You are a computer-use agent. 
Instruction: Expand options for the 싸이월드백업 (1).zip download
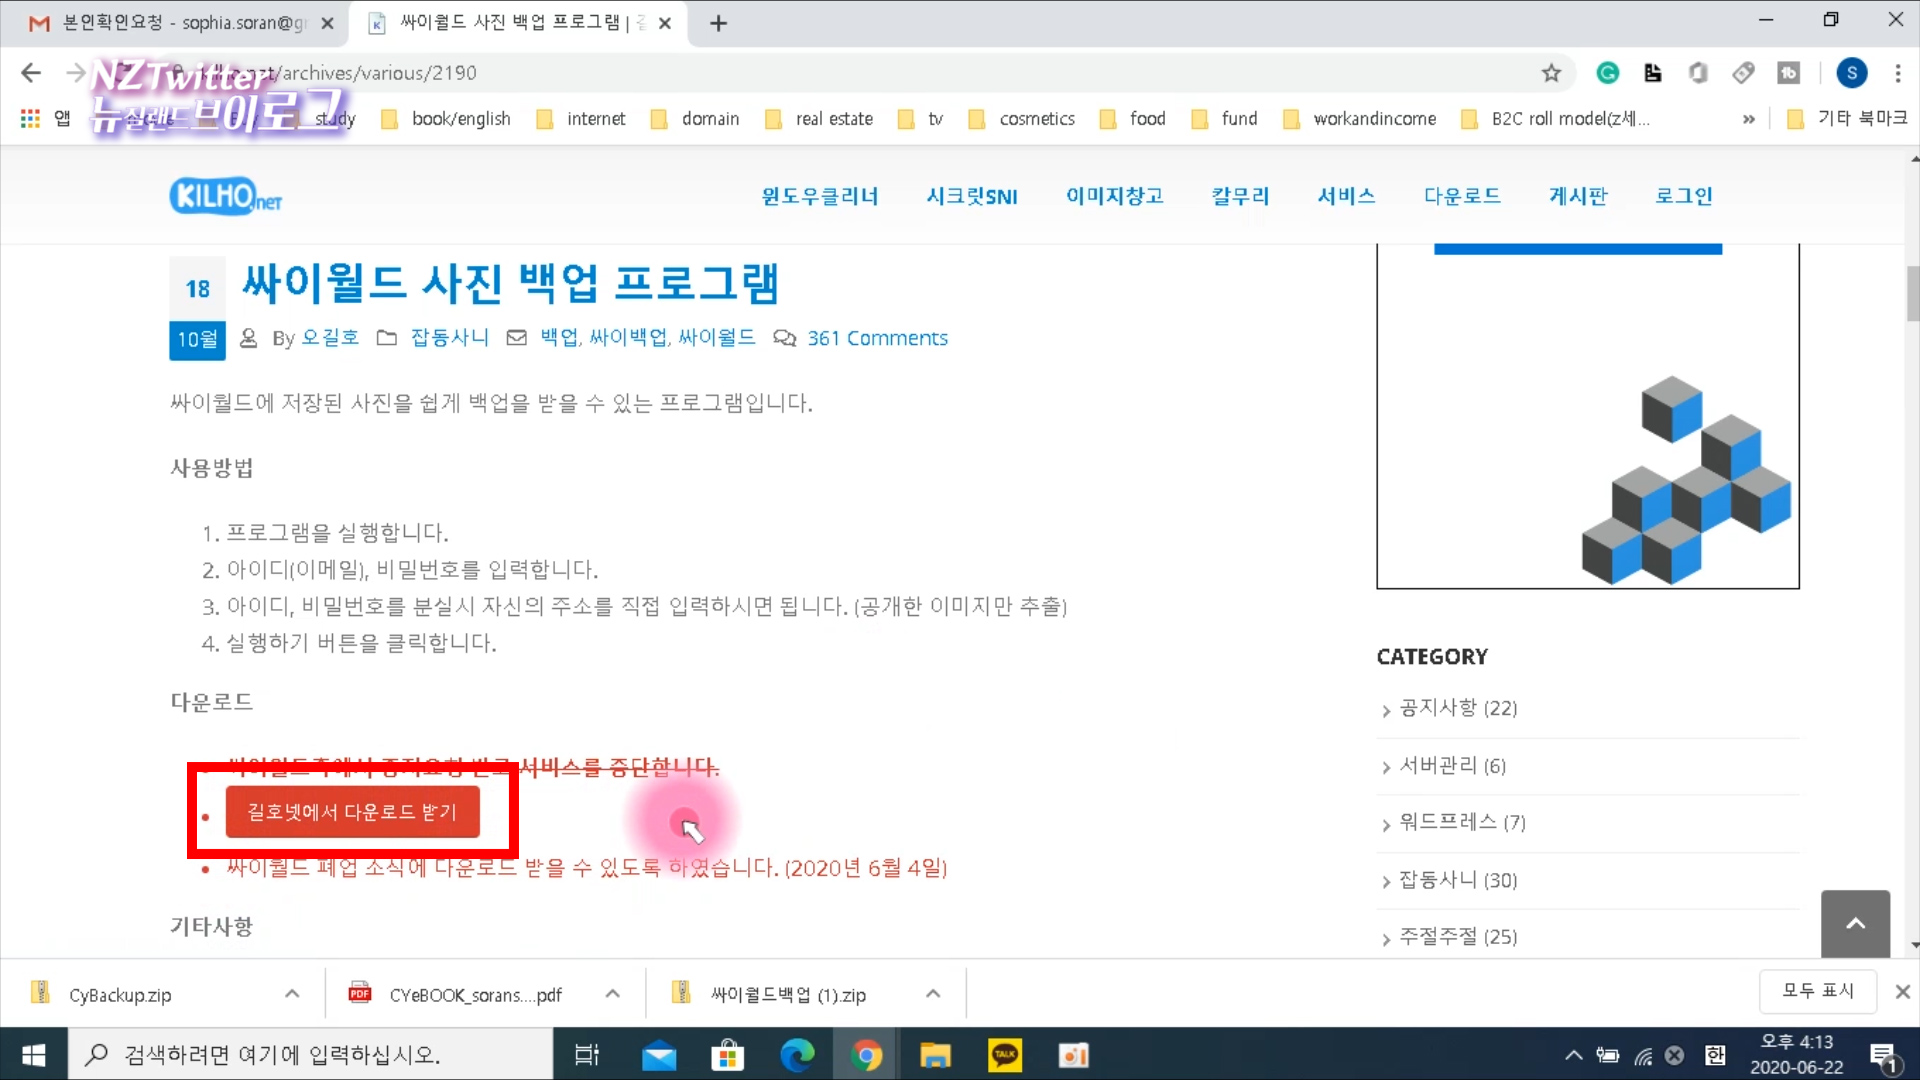click(933, 994)
